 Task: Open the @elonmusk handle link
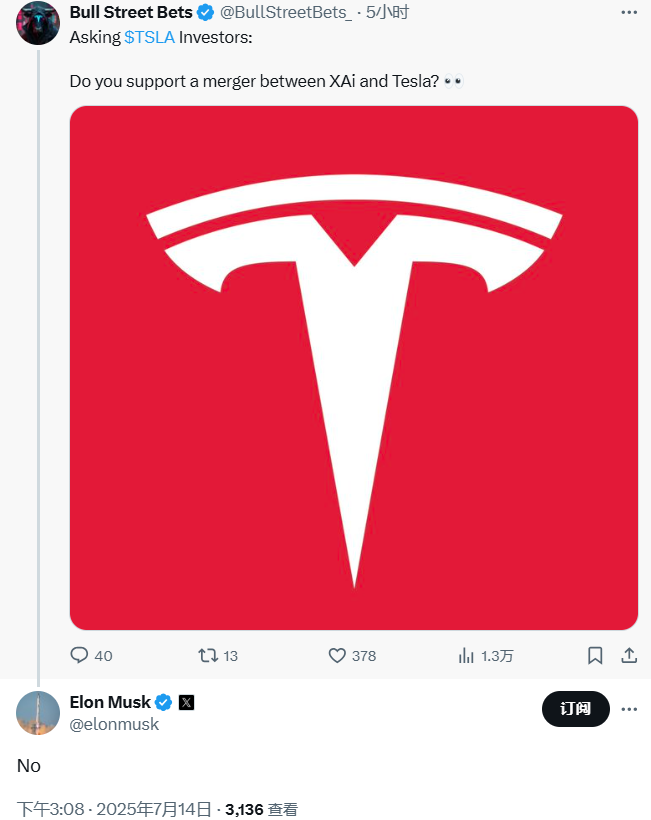pyautogui.click(x=114, y=724)
